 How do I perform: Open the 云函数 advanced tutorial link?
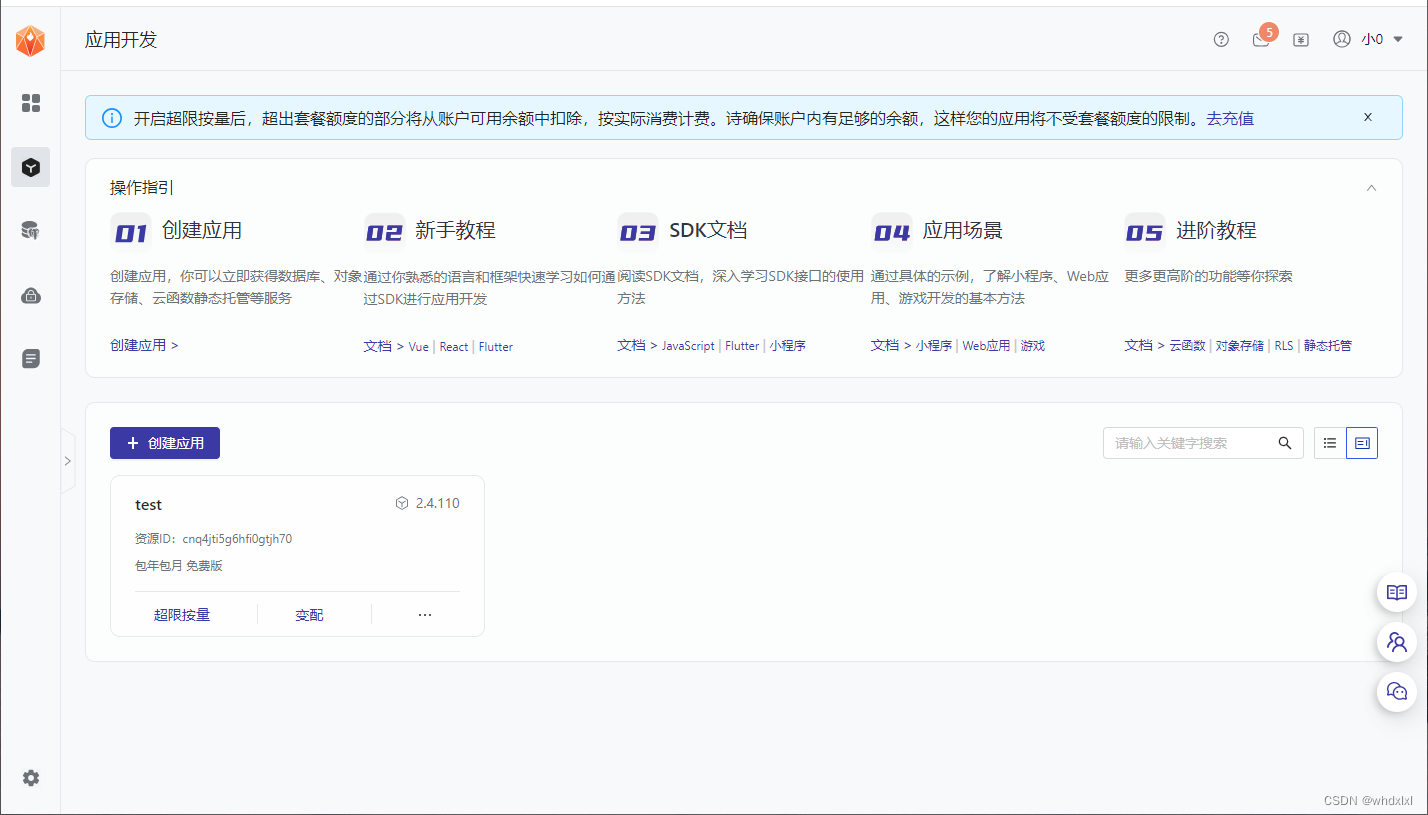coord(1187,346)
